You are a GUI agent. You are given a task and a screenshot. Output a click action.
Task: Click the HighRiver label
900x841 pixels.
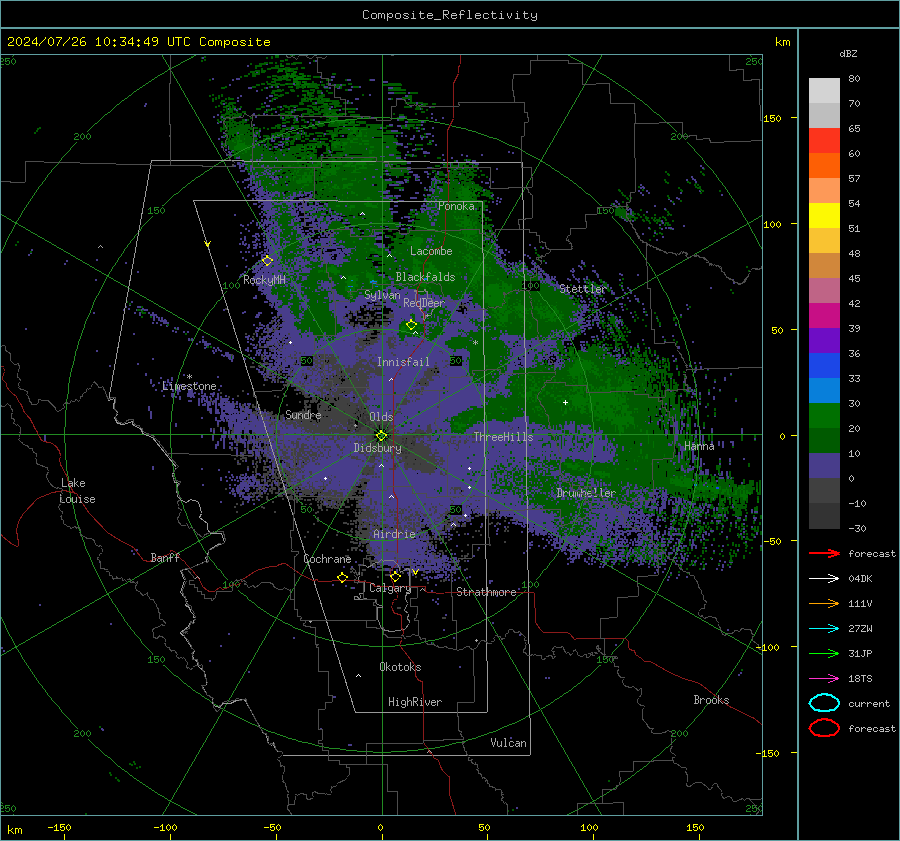click(x=415, y=702)
